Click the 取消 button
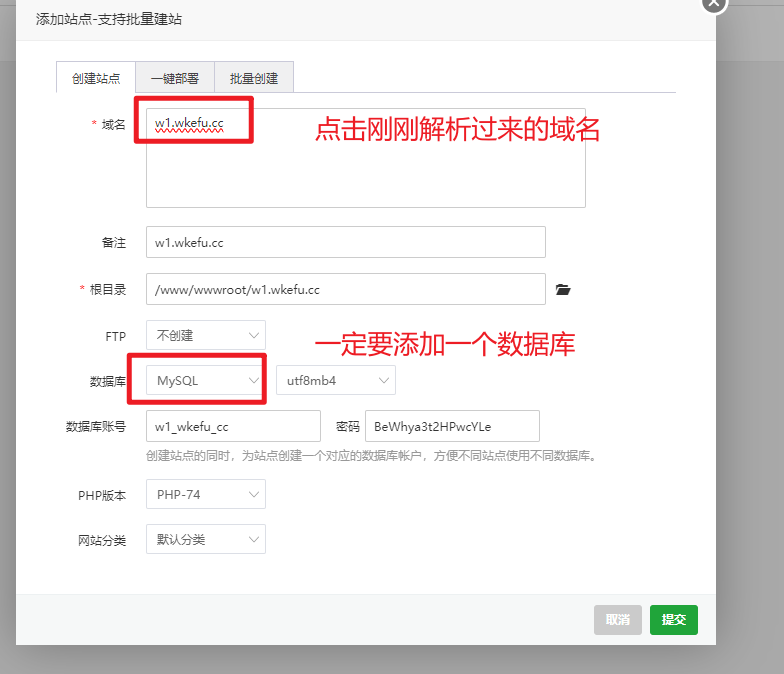The width and height of the screenshot is (784, 674). click(617, 620)
